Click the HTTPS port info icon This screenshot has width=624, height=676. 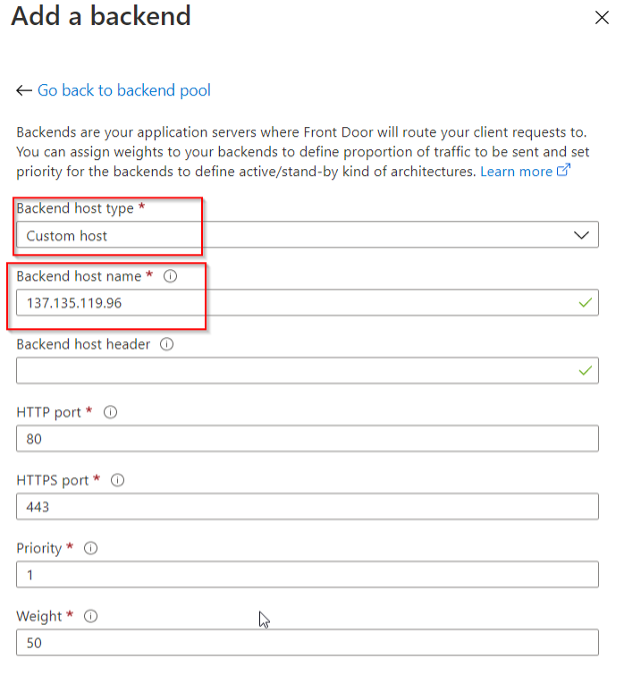[x=118, y=480]
